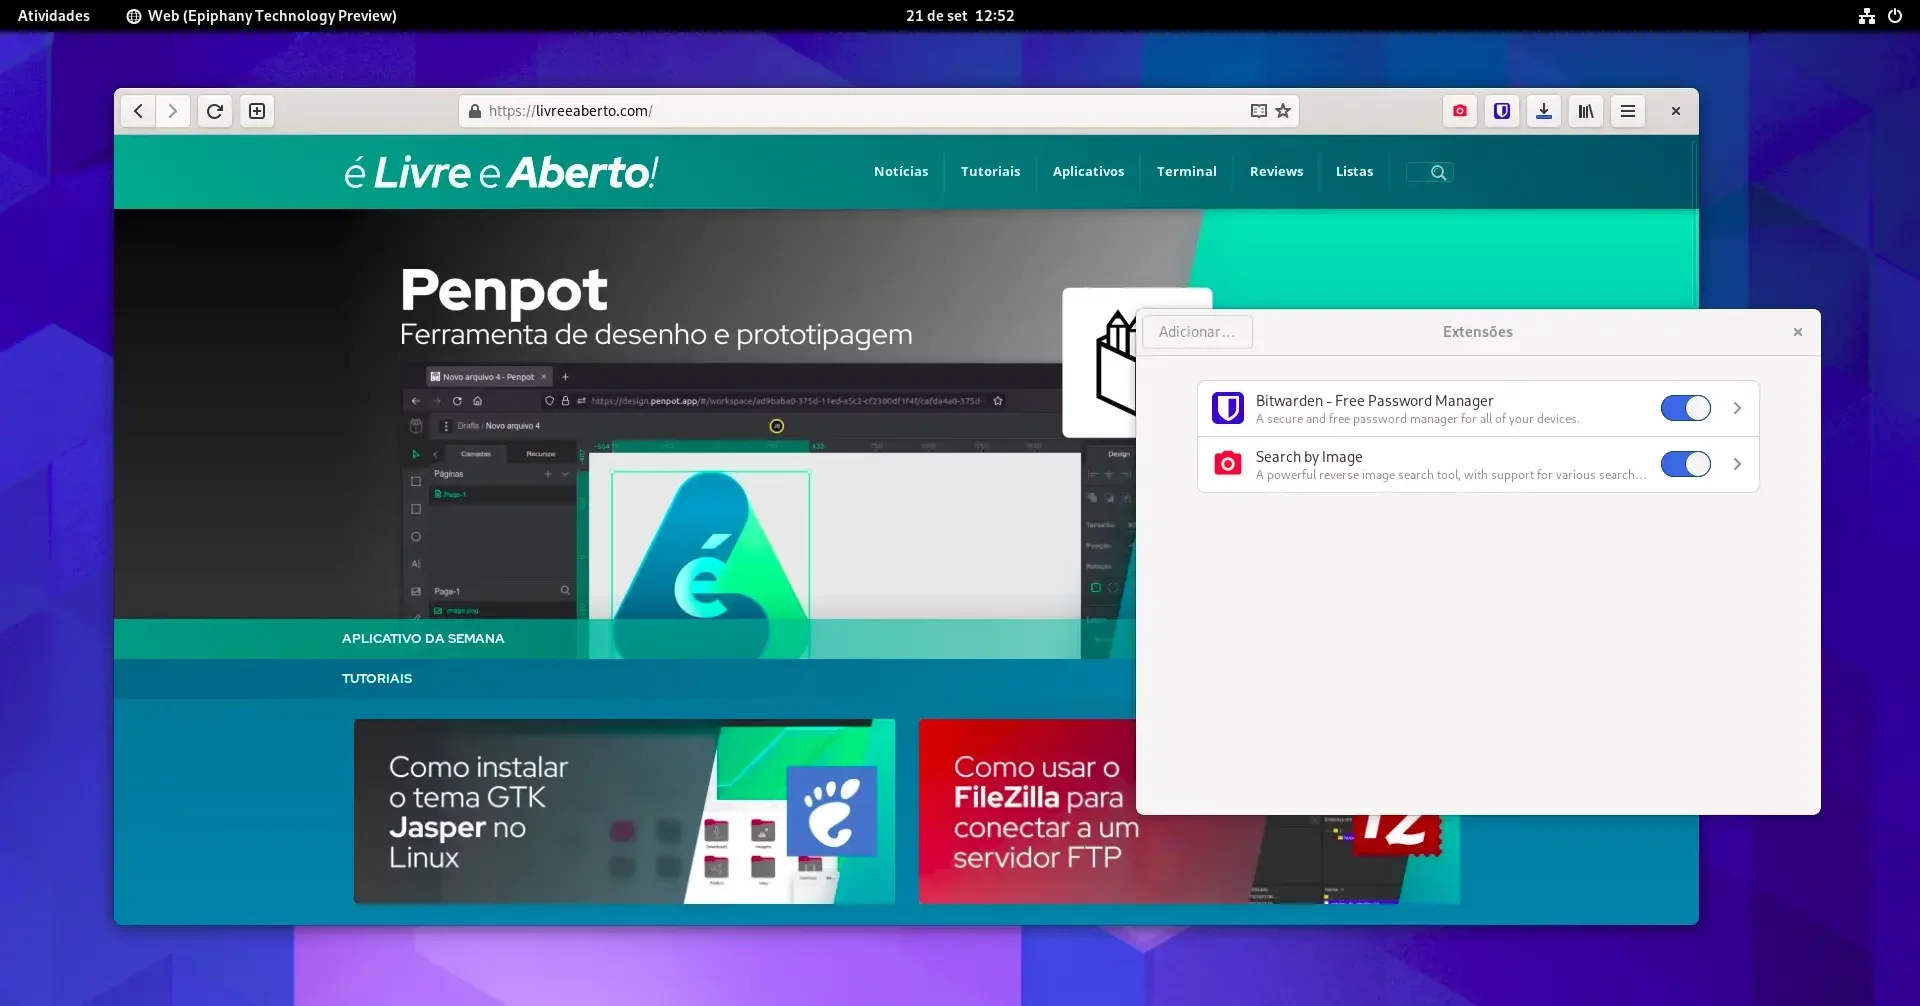The width and height of the screenshot is (1920, 1006).
Task: Open the Terminal menu item
Action: 1187,171
